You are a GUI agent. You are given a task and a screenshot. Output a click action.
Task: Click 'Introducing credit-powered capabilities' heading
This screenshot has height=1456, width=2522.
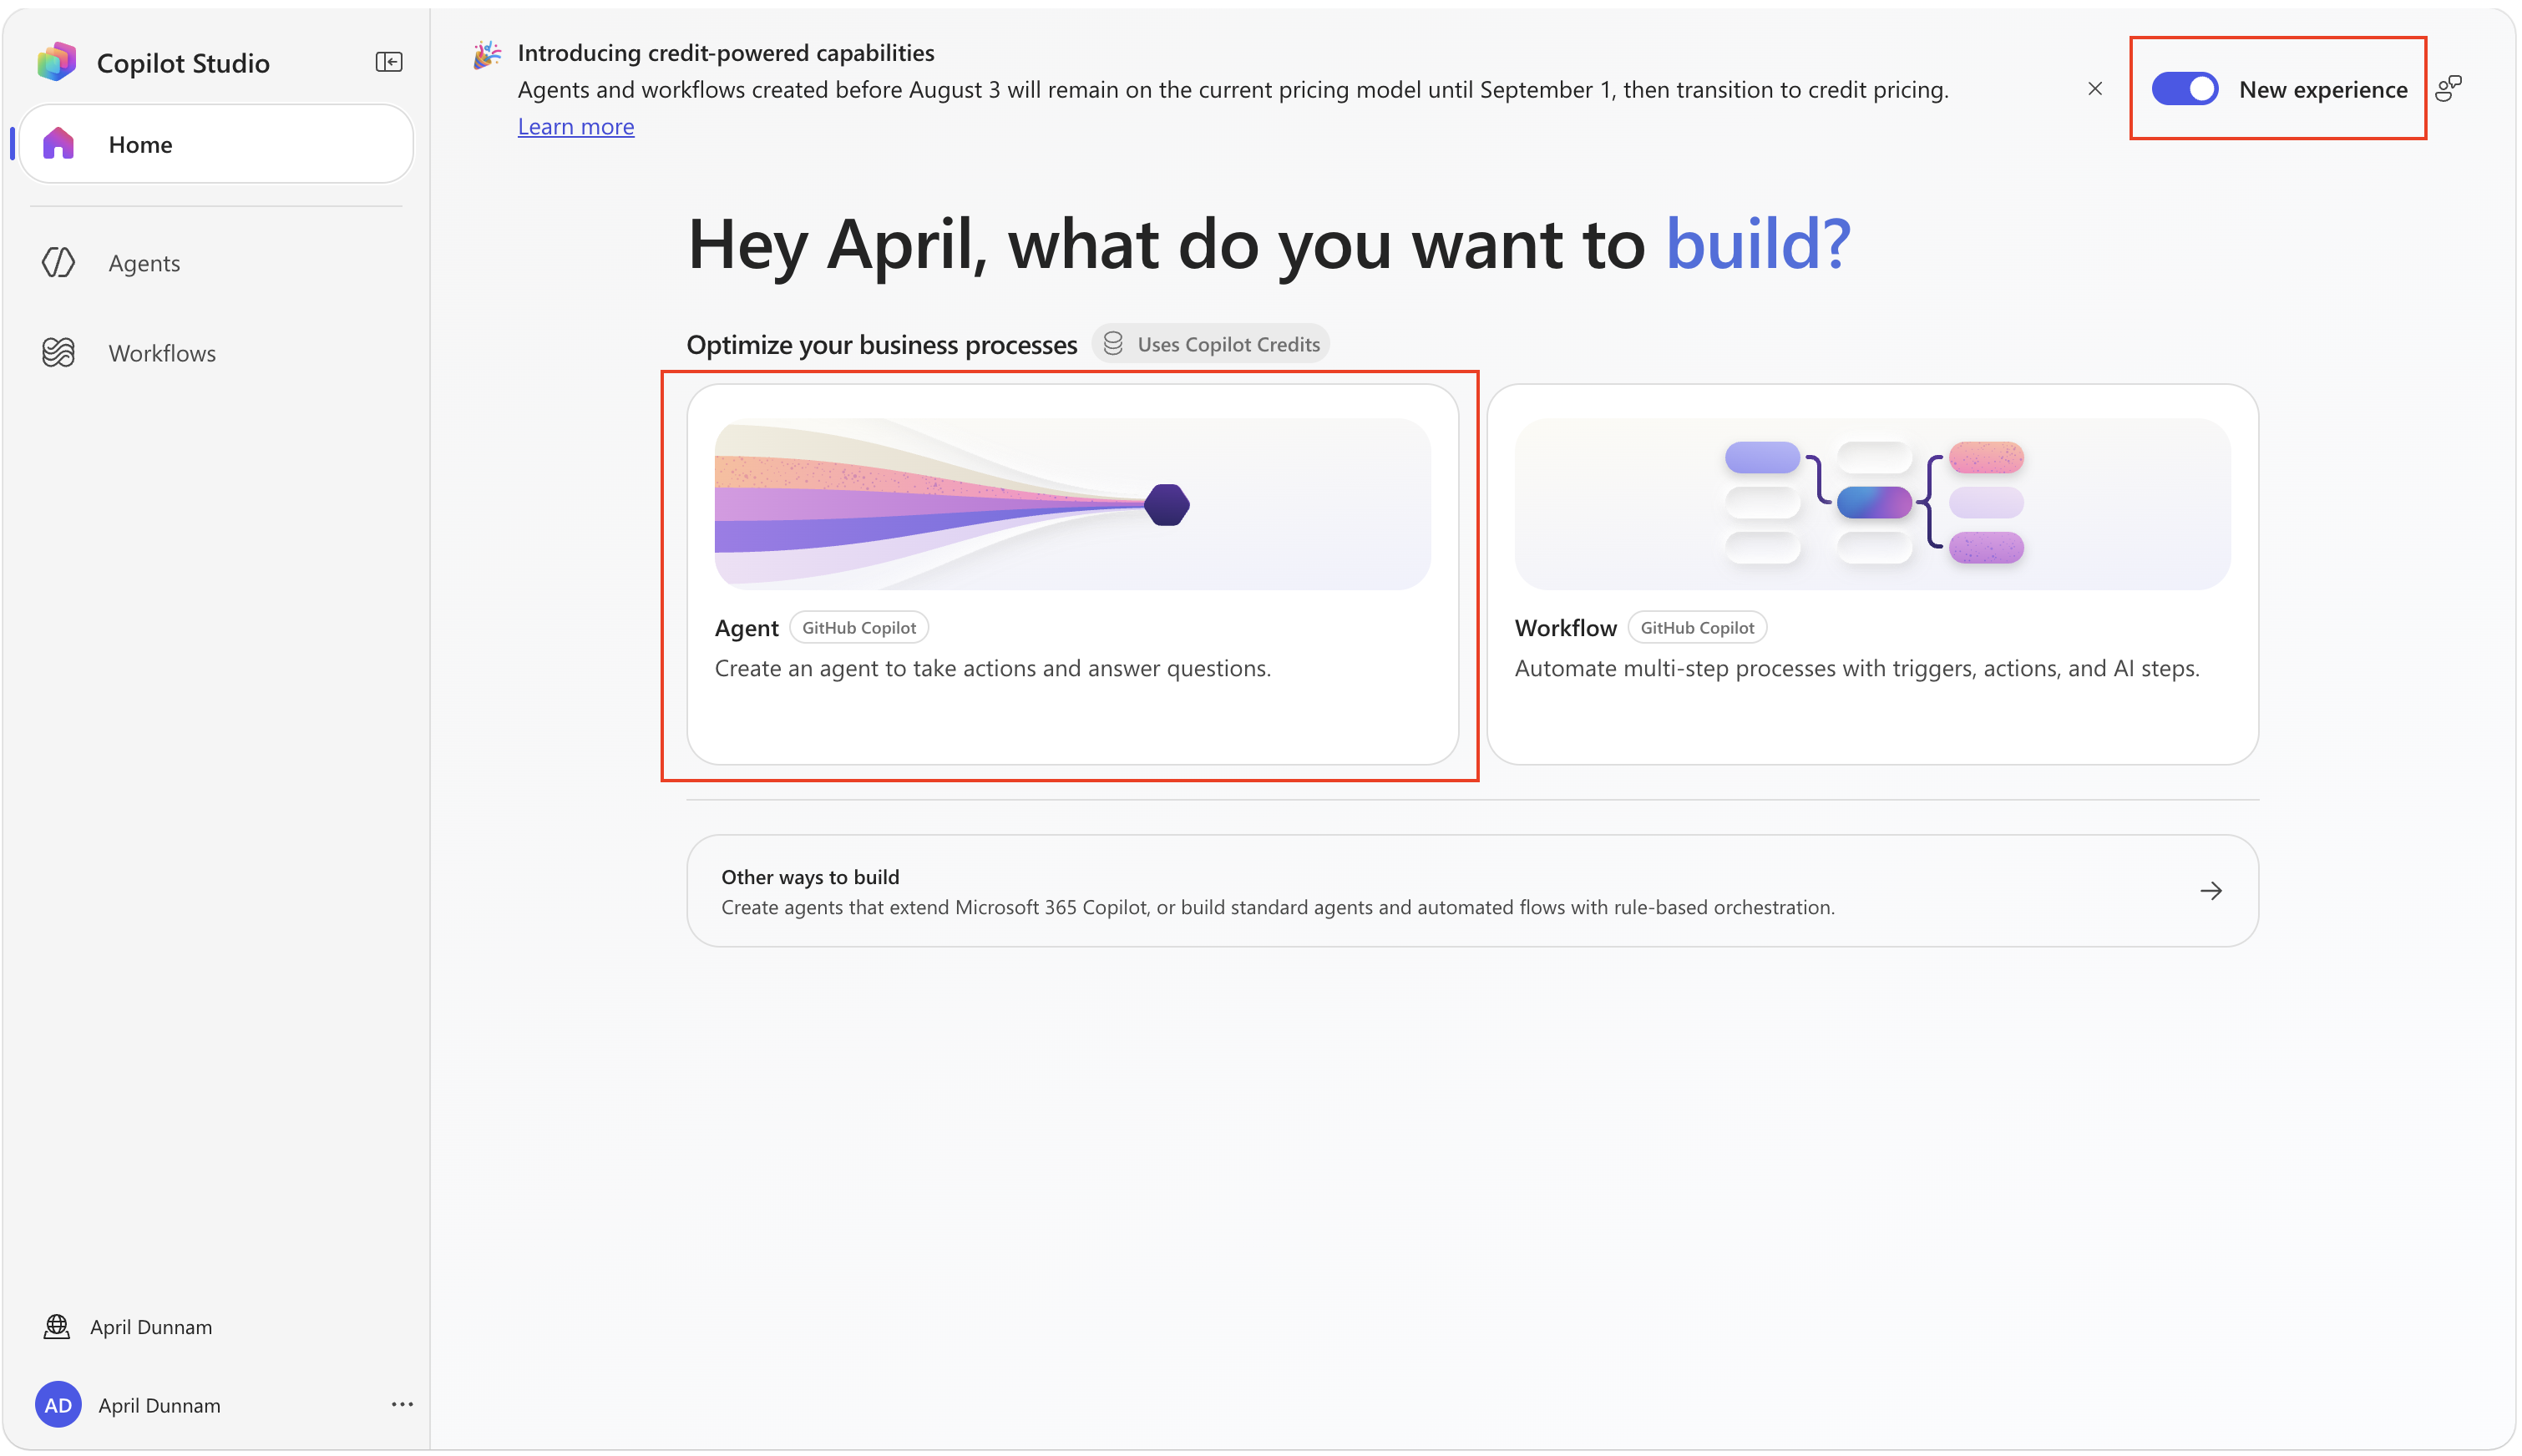pyautogui.click(x=726, y=53)
